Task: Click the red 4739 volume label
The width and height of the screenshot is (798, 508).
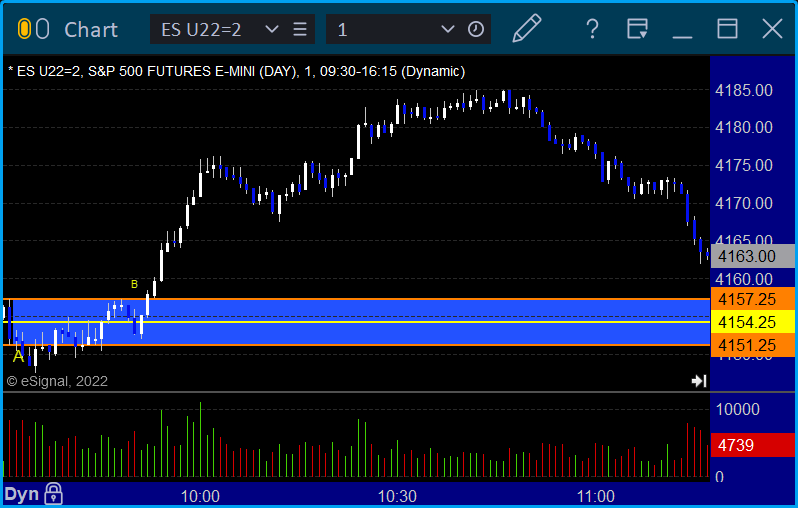Action: [753, 445]
